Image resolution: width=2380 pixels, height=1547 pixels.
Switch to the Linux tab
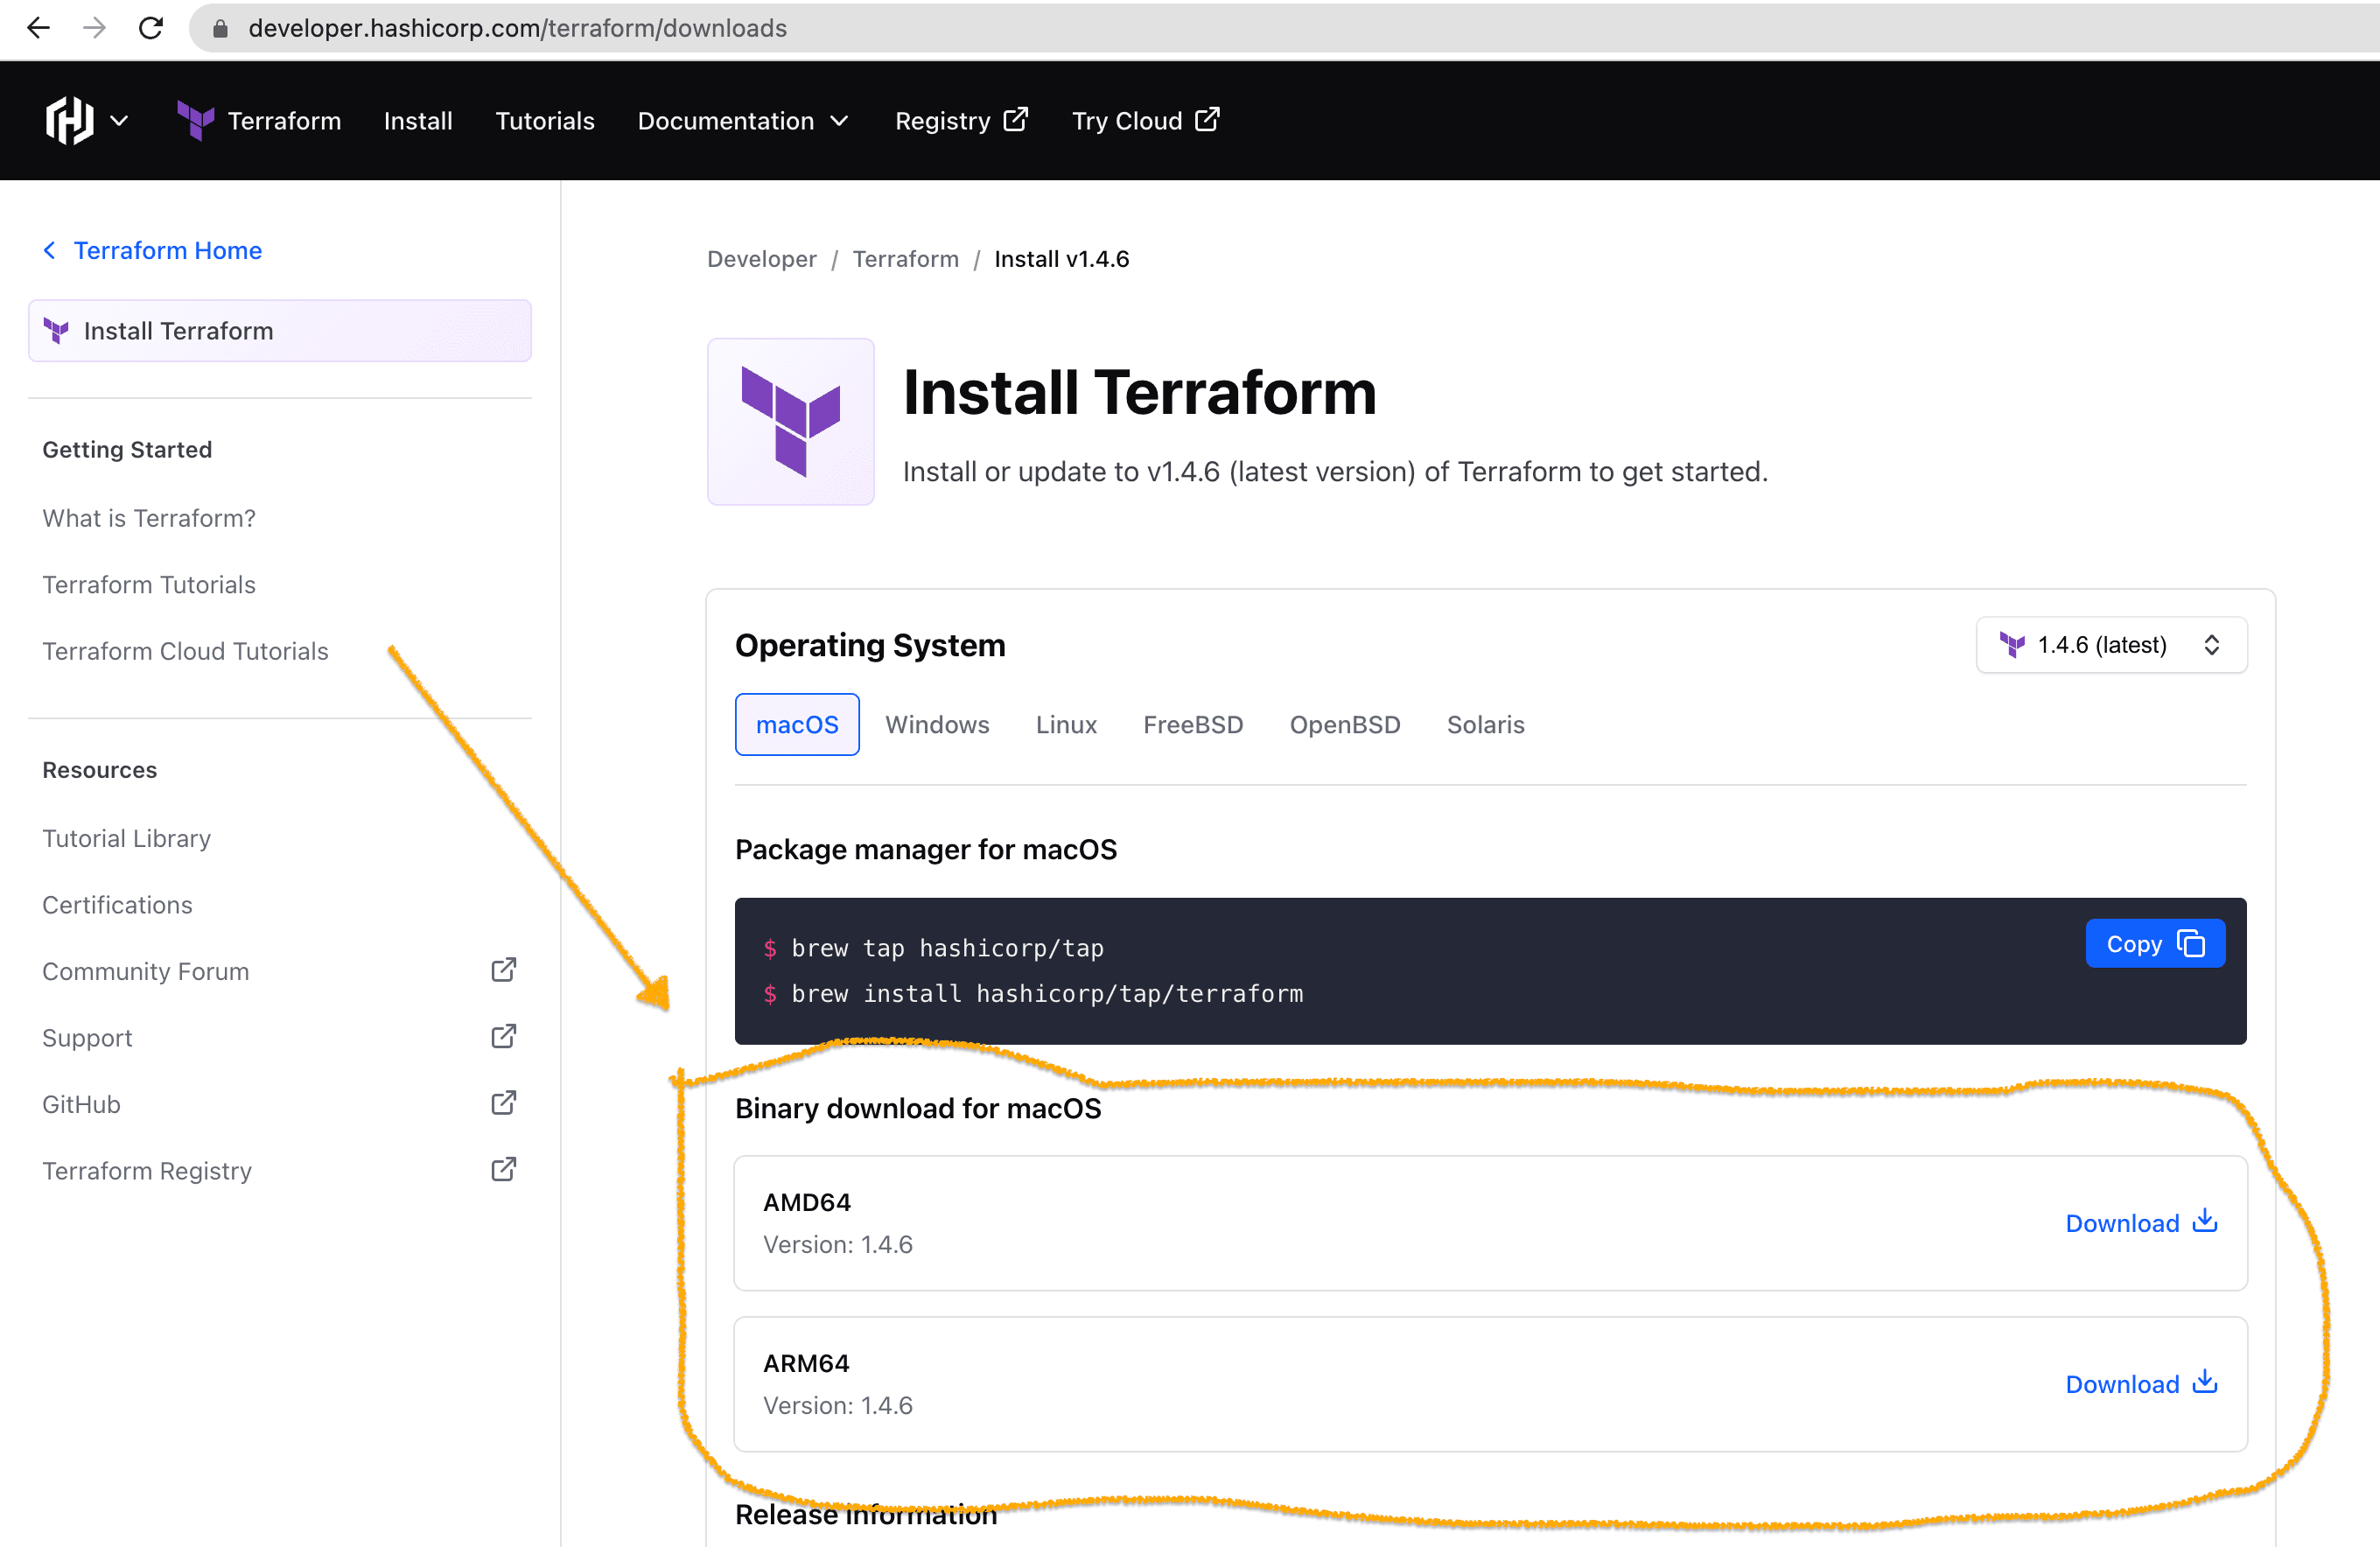pos(1066,724)
